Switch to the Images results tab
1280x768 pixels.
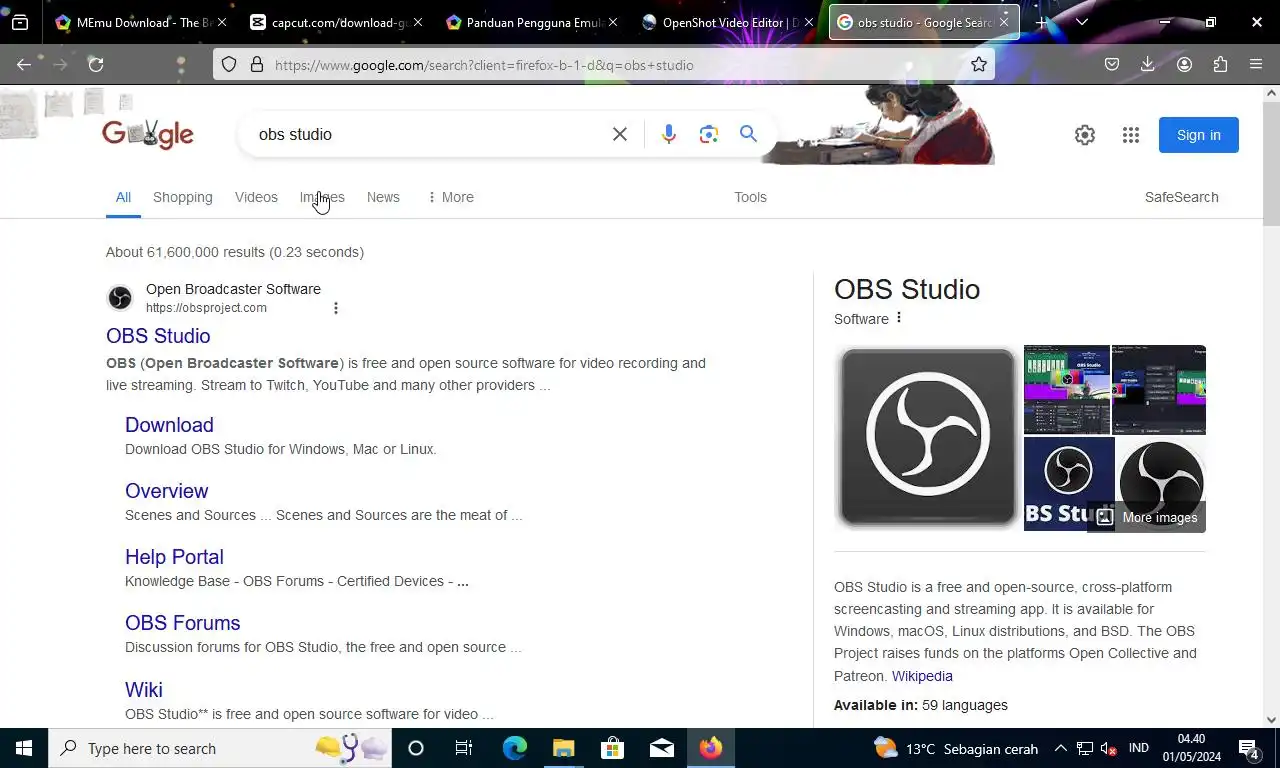(x=322, y=197)
